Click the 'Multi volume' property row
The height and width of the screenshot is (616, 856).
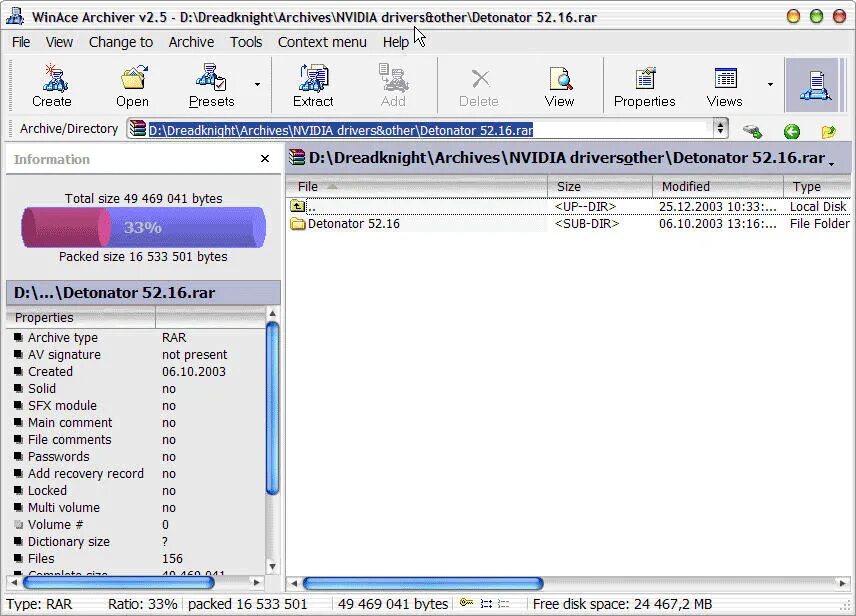pos(136,507)
